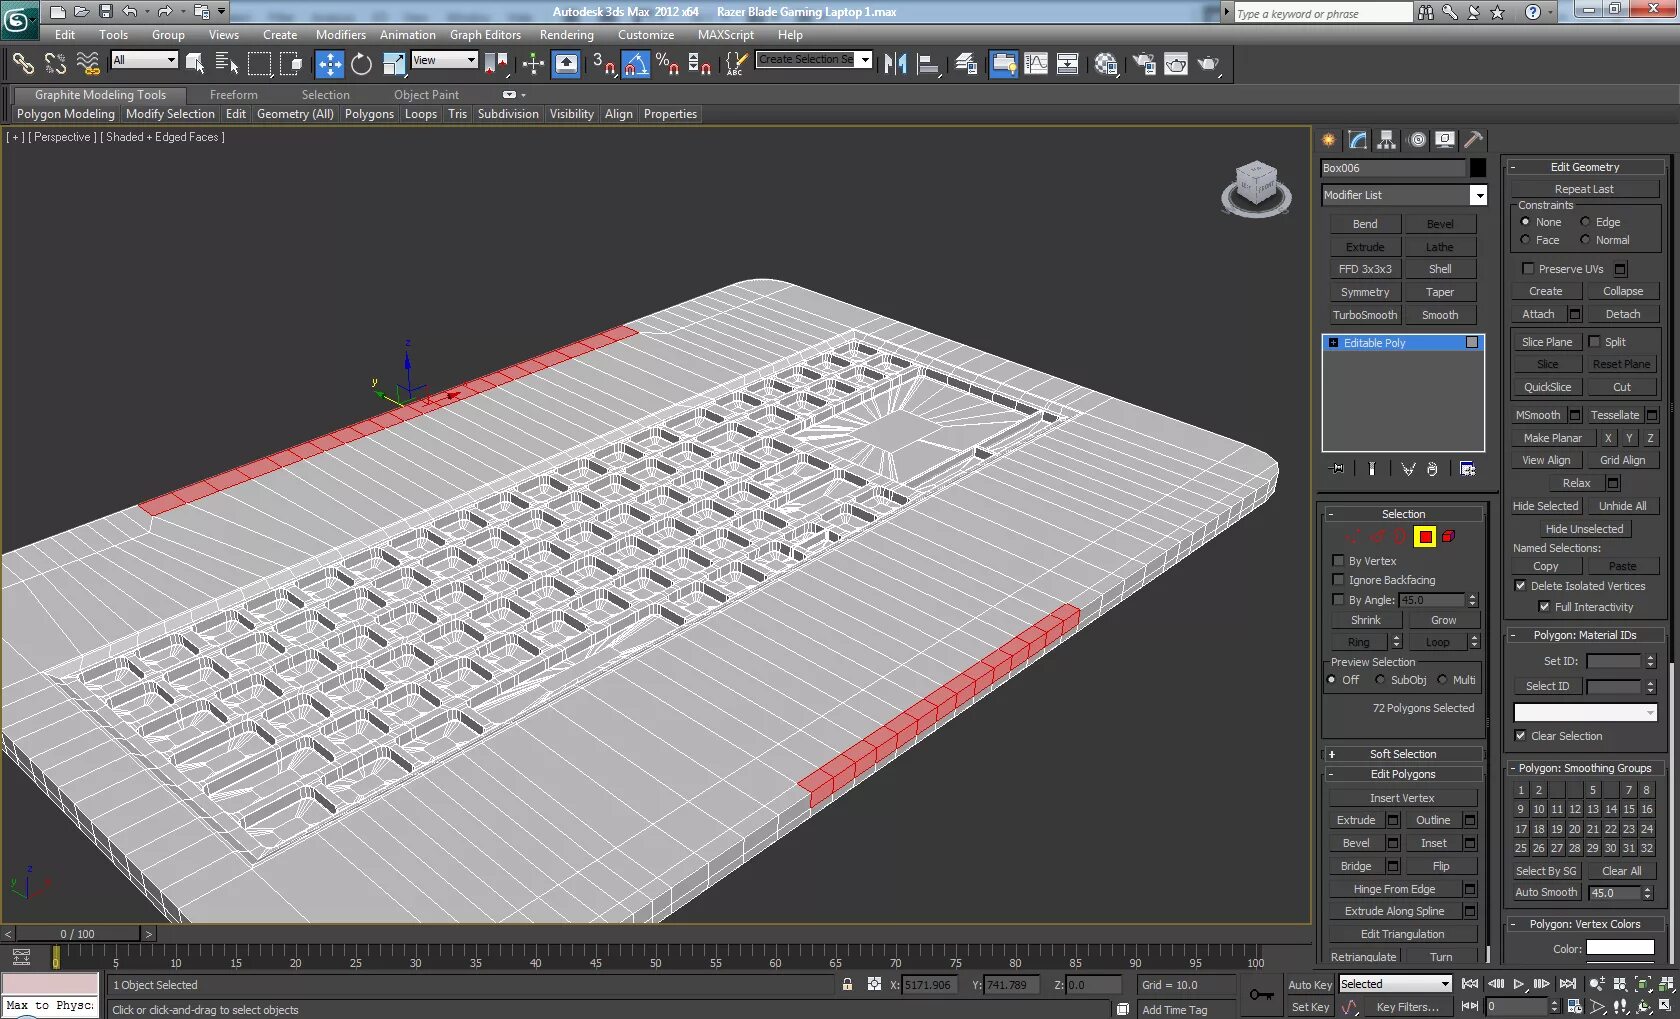Select the Rotate tool on the main toolbar
The height and width of the screenshot is (1019, 1680).
[361, 64]
